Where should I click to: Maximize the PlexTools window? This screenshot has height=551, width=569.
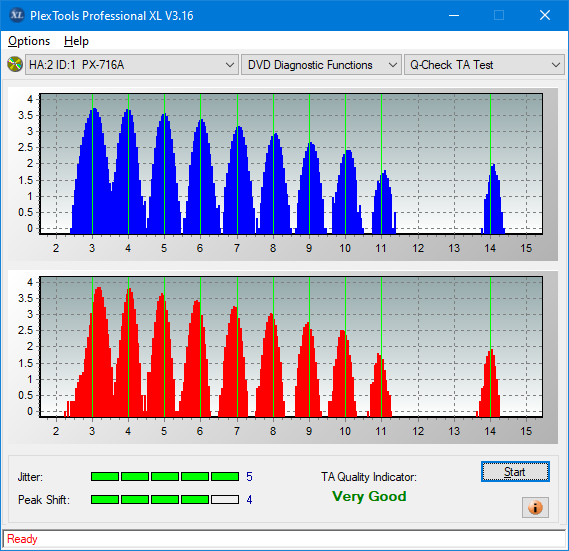pyautogui.click(x=499, y=15)
